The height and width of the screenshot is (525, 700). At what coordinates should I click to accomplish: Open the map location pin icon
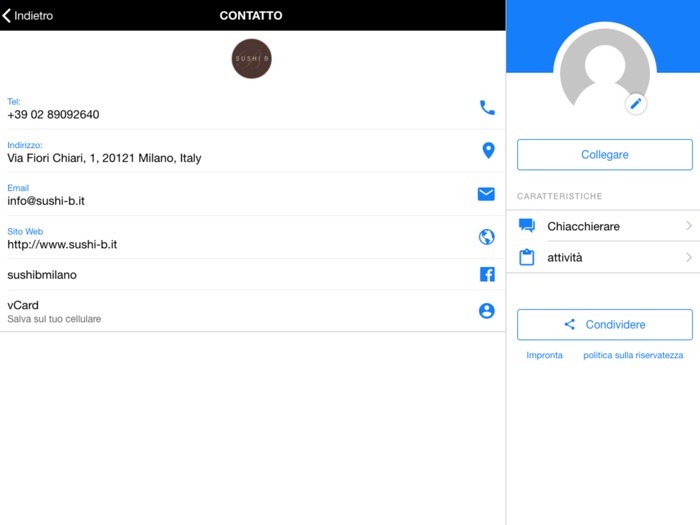pyautogui.click(x=488, y=150)
